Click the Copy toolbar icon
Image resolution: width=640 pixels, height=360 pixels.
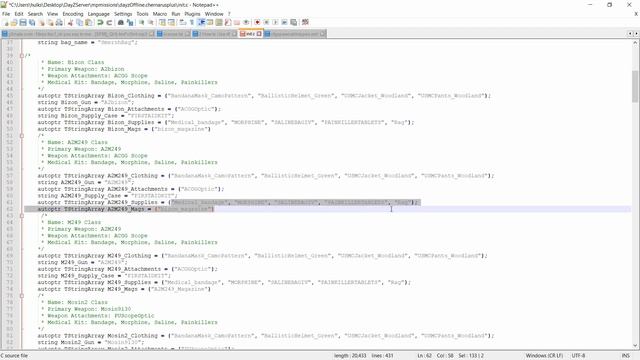tap(80, 22)
